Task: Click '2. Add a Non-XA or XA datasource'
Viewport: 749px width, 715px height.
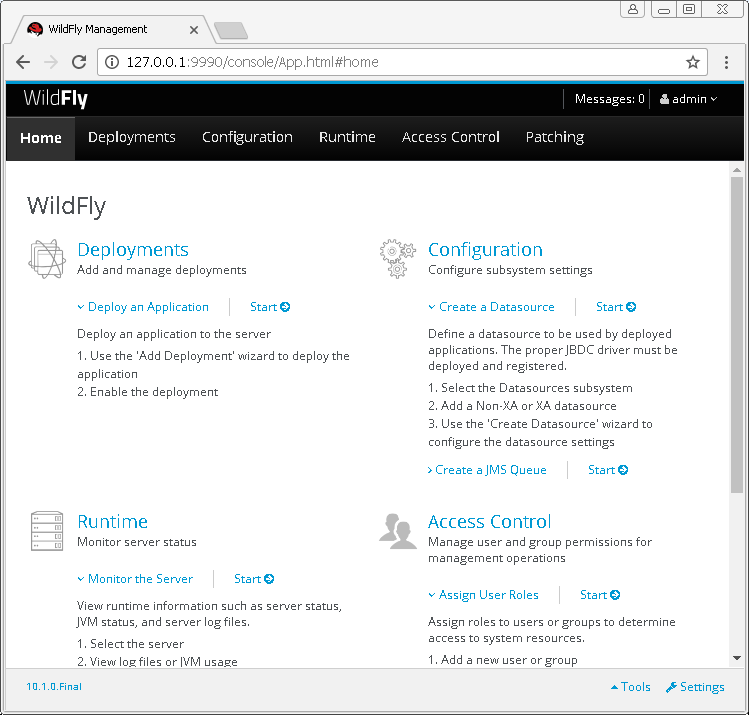Action: coord(522,406)
